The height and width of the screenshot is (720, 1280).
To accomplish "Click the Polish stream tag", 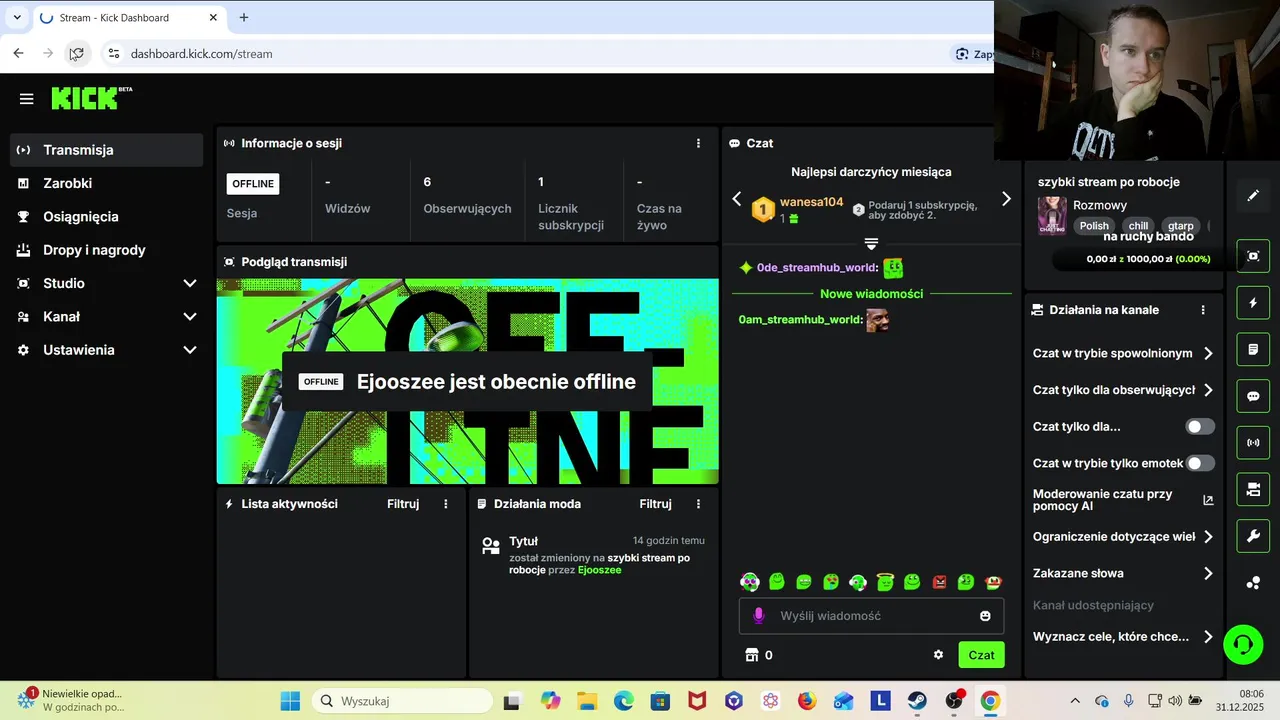I will [x=1094, y=226].
